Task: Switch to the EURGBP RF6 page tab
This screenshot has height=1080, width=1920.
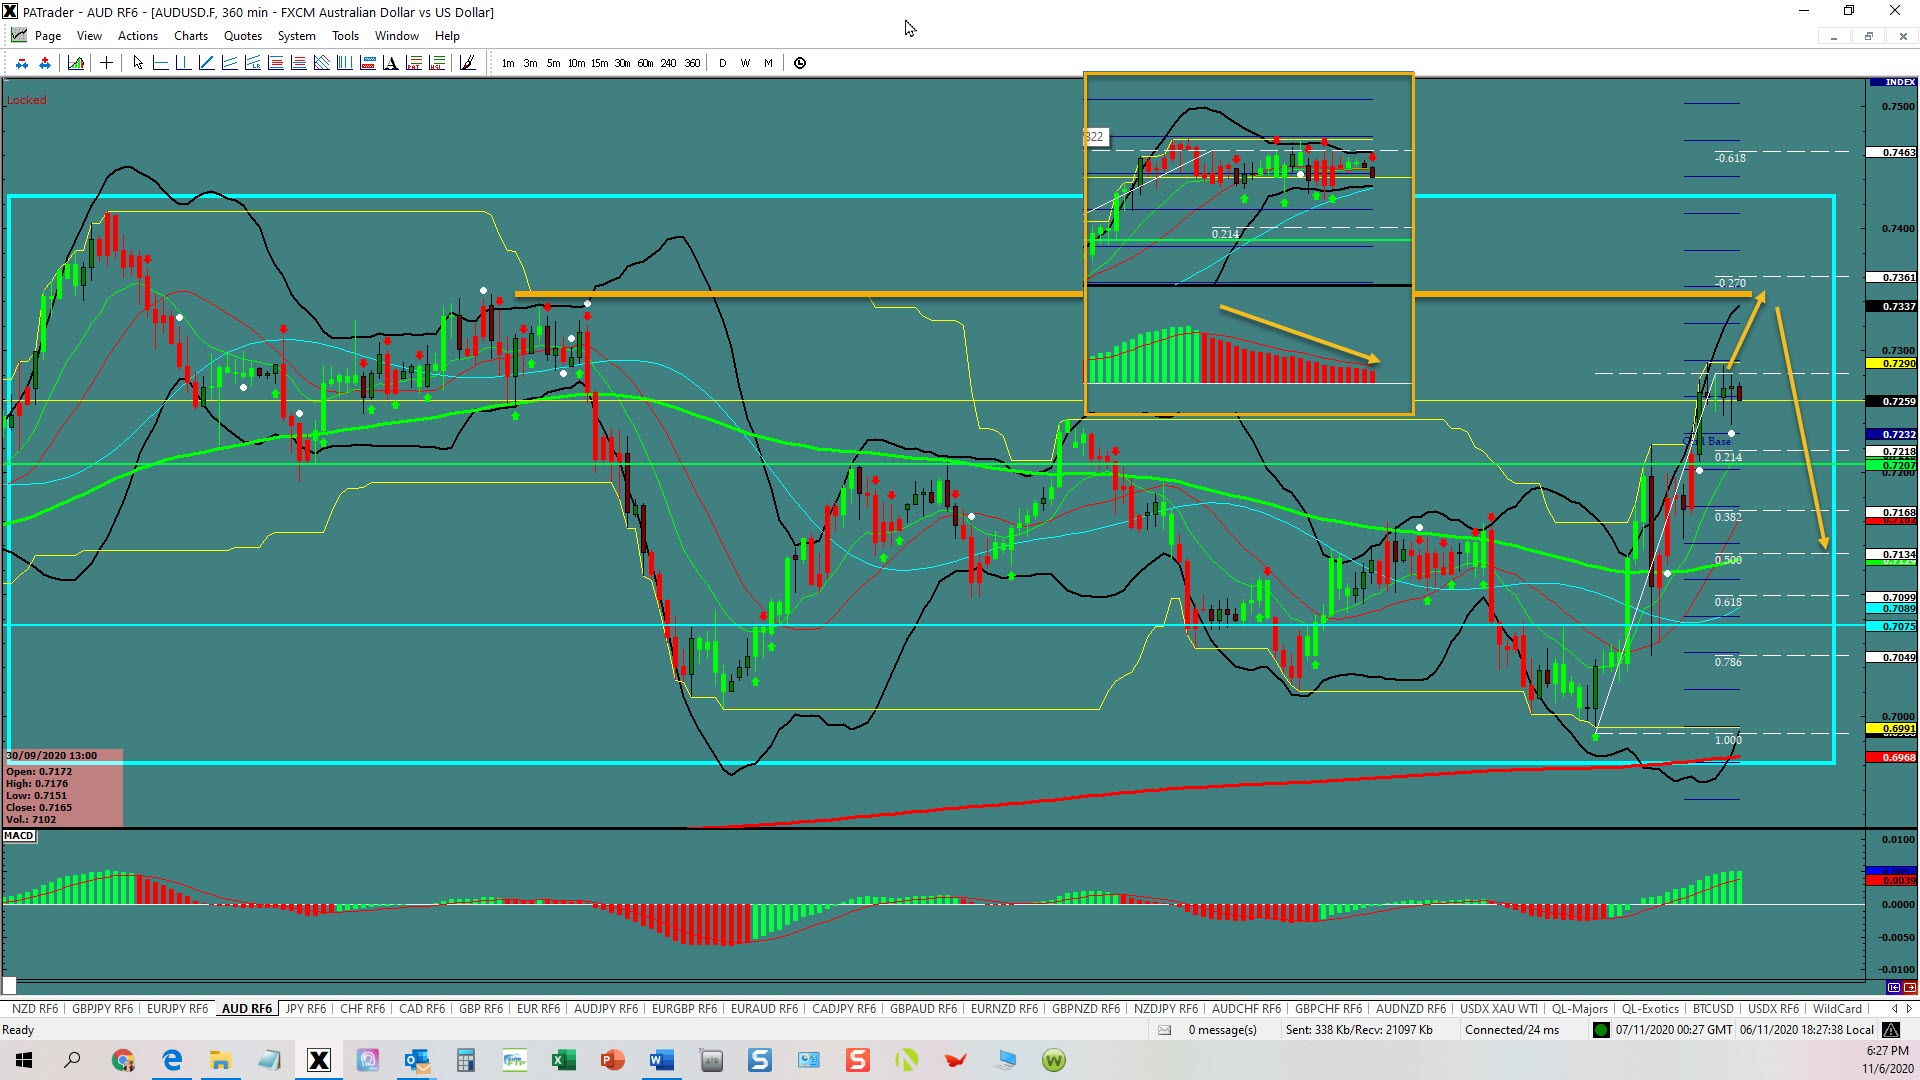Action: [x=684, y=1008]
